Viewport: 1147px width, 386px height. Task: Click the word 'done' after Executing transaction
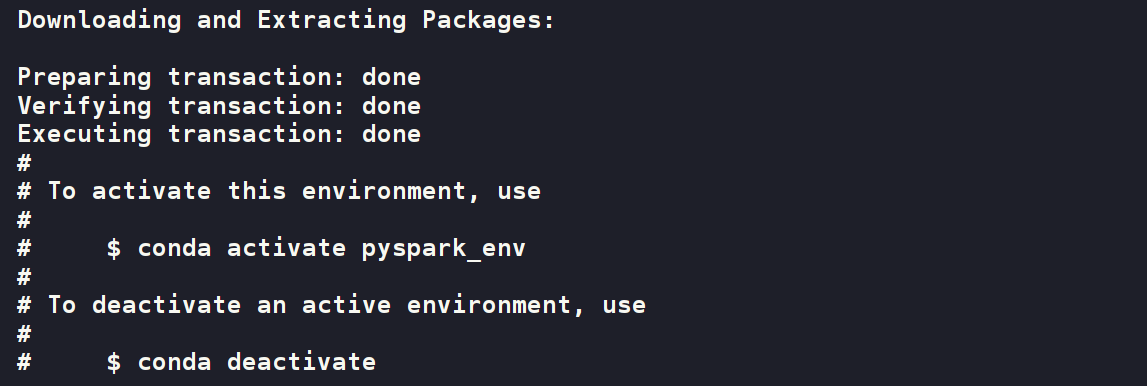coord(391,134)
